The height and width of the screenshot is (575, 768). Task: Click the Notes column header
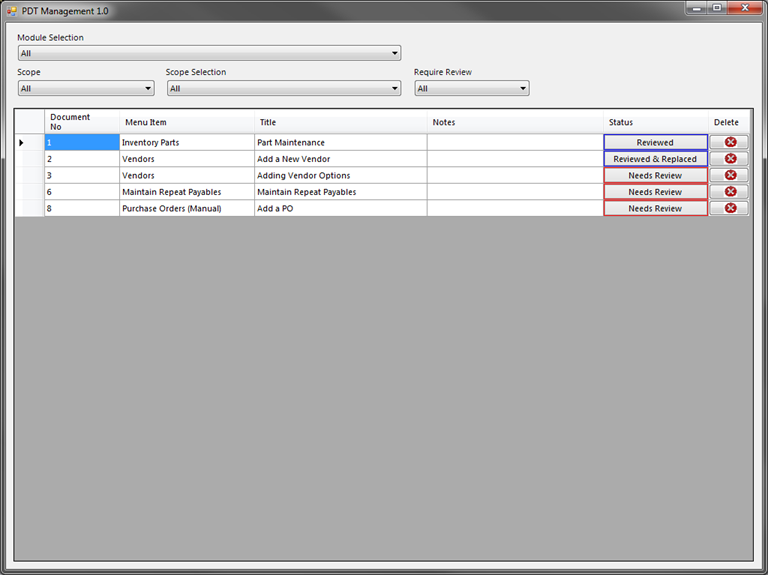tap(515, 121)
